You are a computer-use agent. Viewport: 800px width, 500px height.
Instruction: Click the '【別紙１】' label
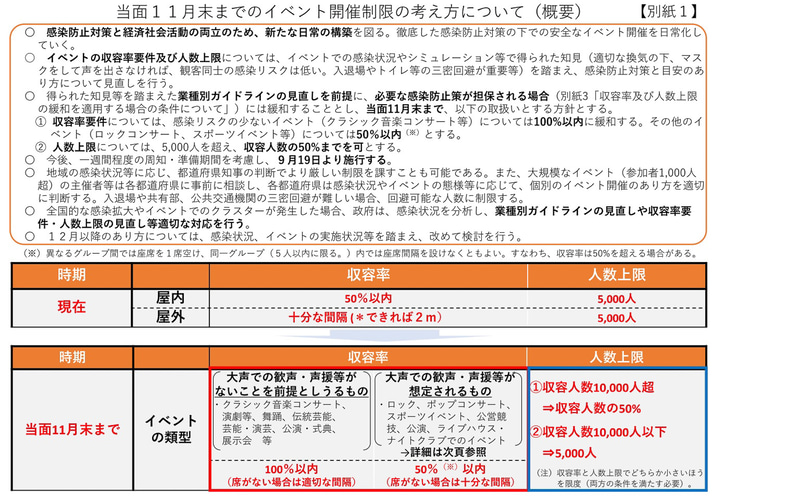669,11
